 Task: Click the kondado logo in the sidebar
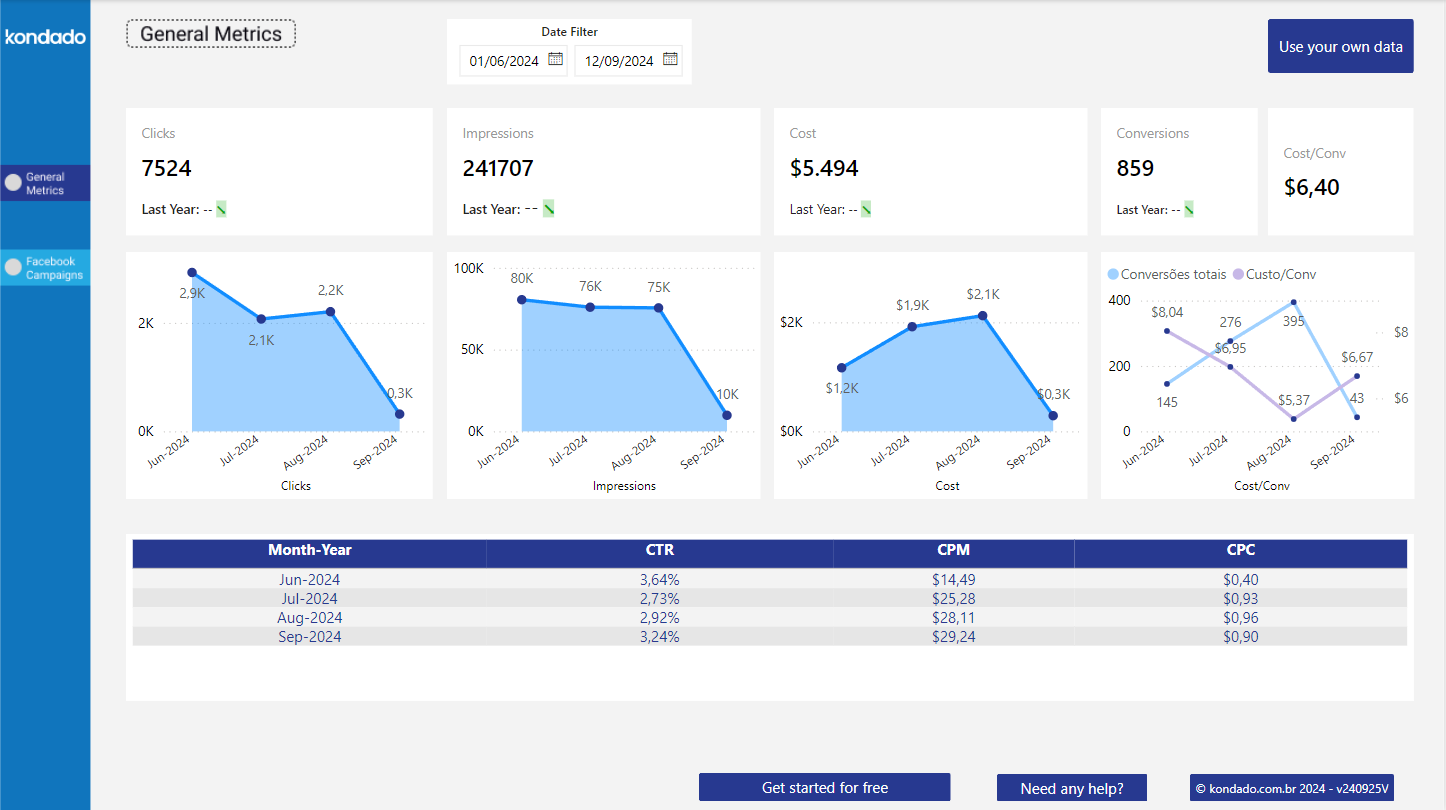44,36
